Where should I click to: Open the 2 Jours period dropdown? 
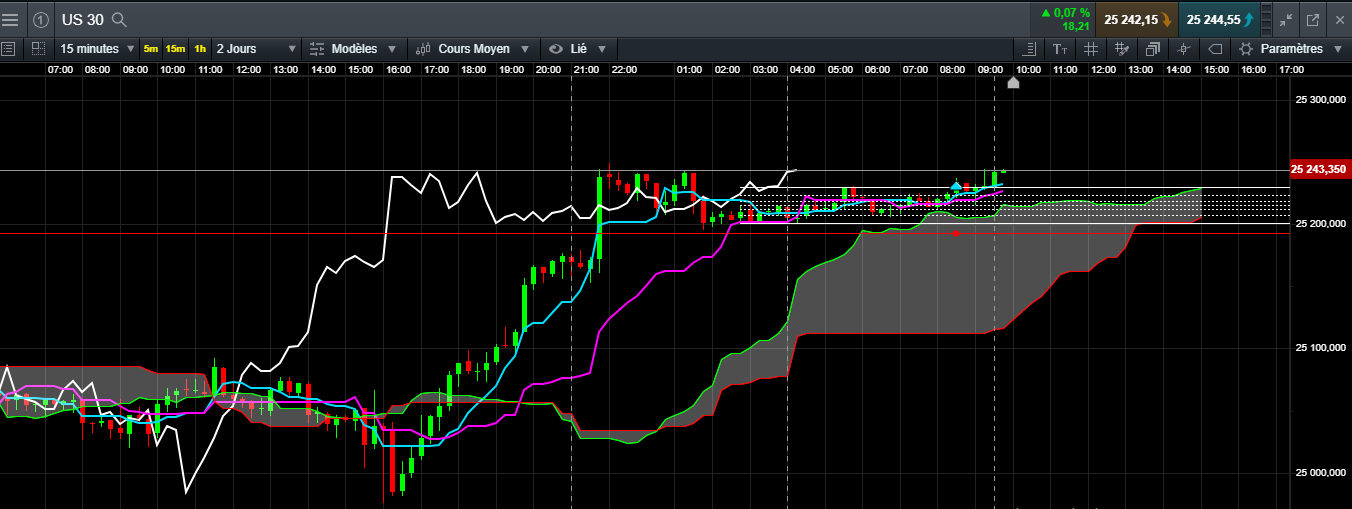(256, 48)
